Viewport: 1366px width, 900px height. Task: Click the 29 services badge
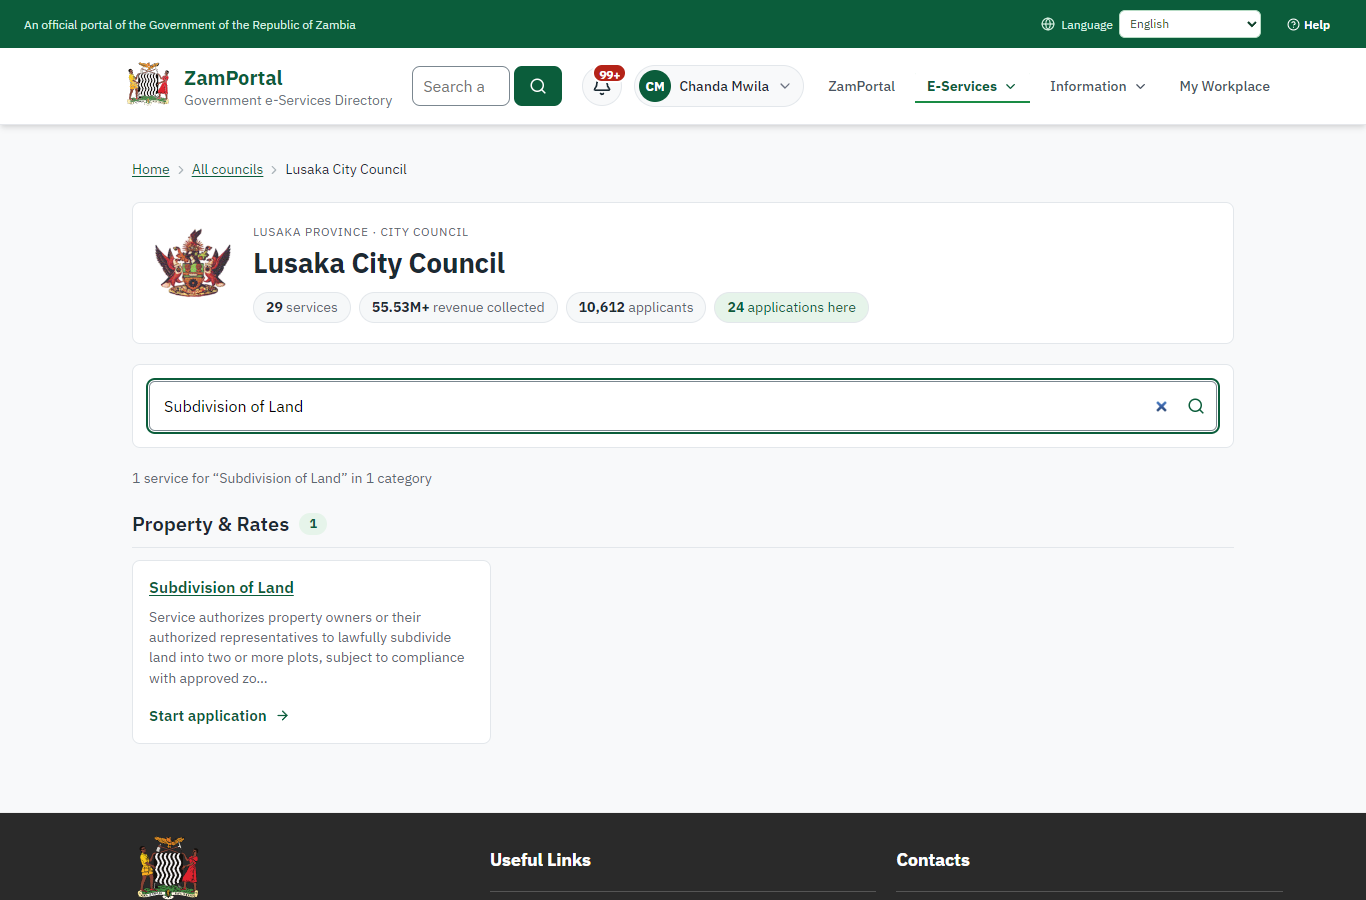[302, 307]
